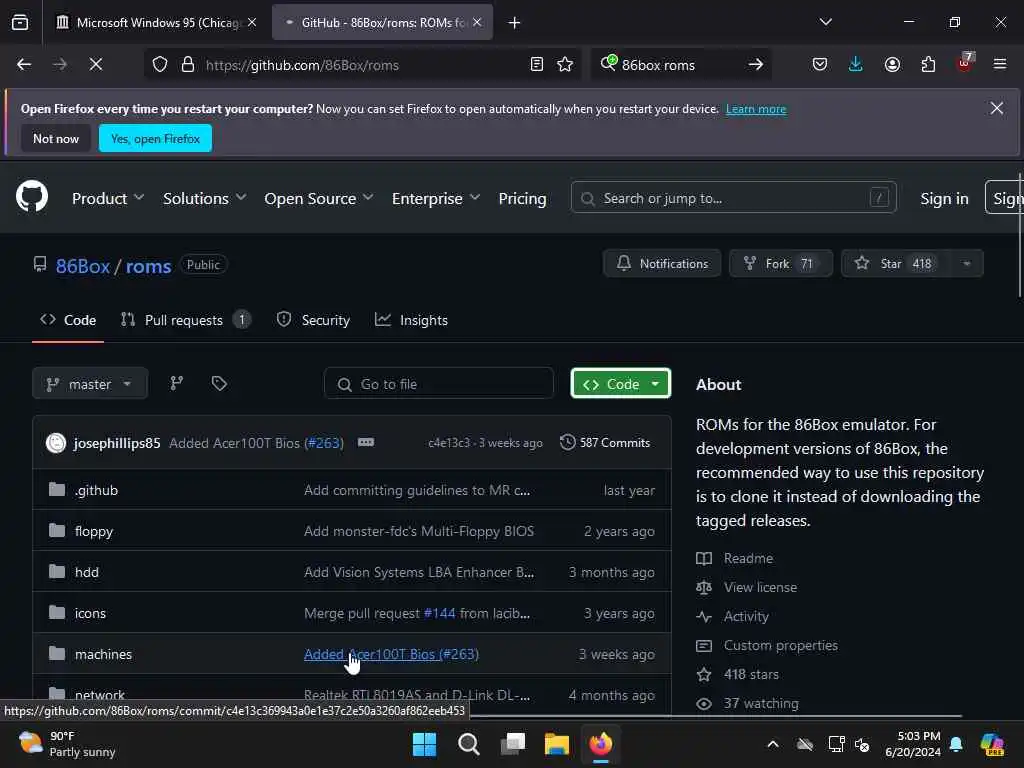Open the Pull requests tab
This screenshot has width=1024, height=768.
(185, 320)
